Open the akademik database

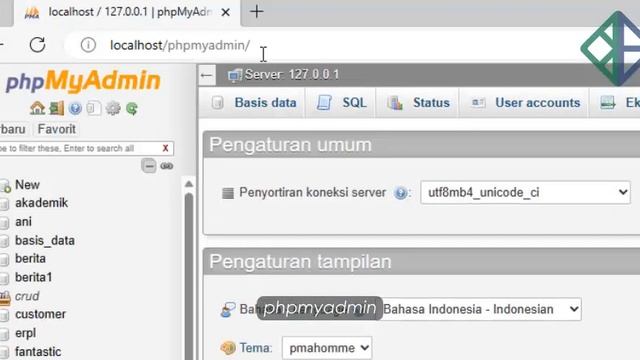(x=42, y=202)
